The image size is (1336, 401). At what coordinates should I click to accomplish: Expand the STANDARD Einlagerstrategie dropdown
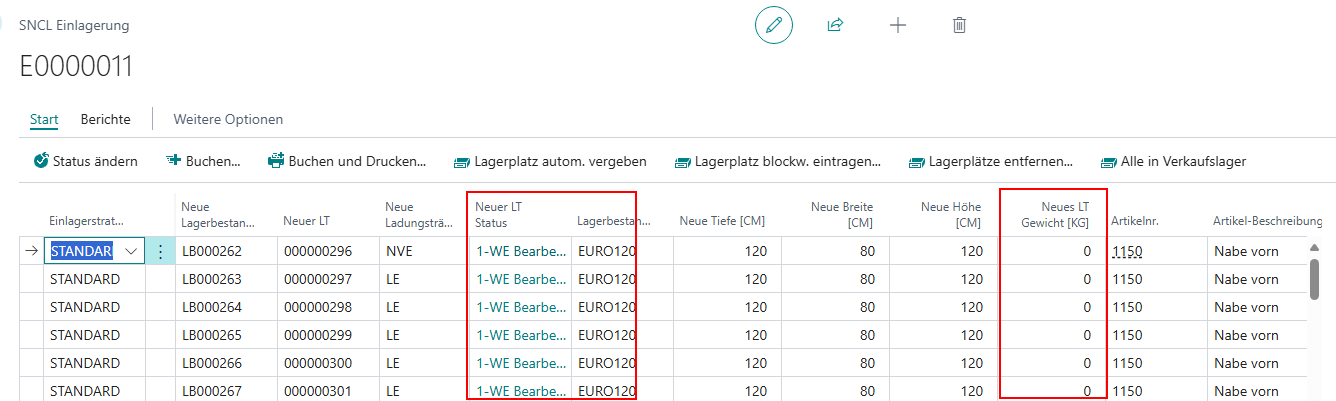pyautogui.click(x=131, y=251)
